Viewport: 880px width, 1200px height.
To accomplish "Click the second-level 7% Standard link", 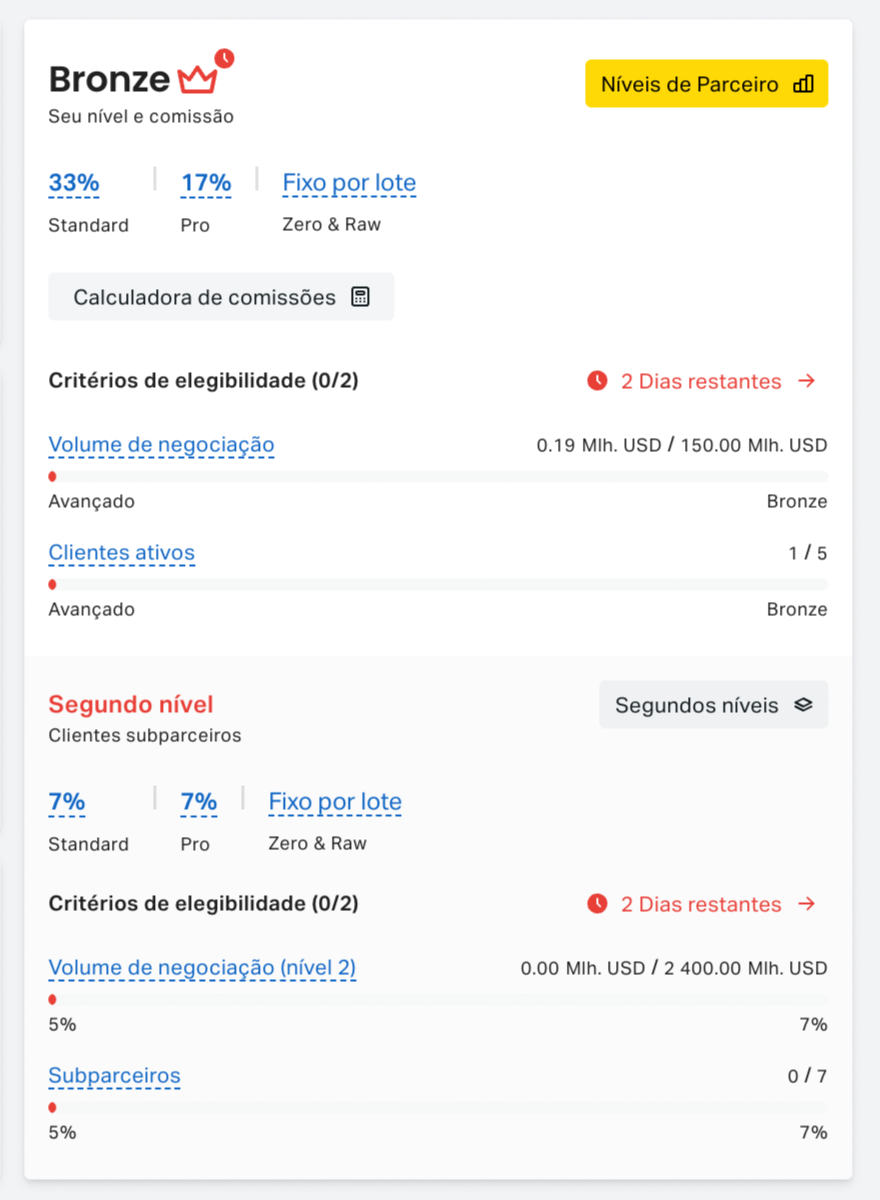I will point(67,802).
